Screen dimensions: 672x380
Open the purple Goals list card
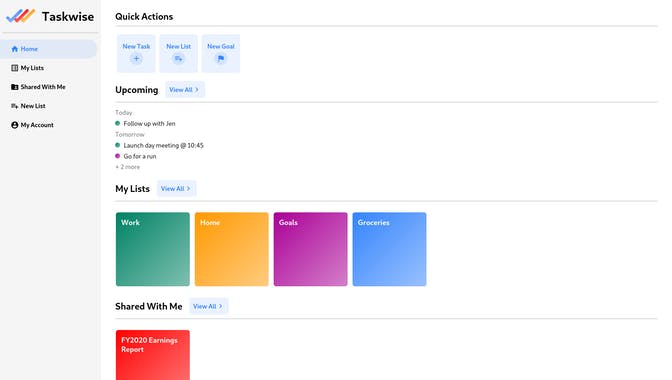click(310, 249)
